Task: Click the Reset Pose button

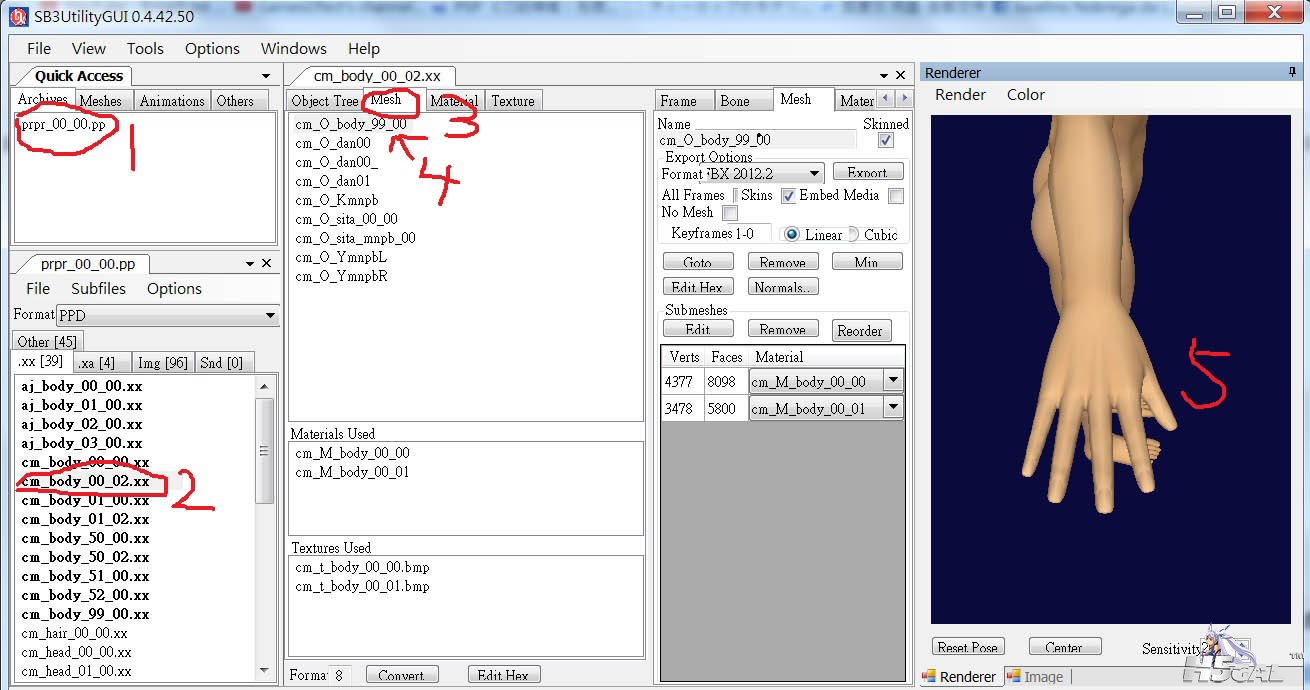Action: click(x=967, y=647)
